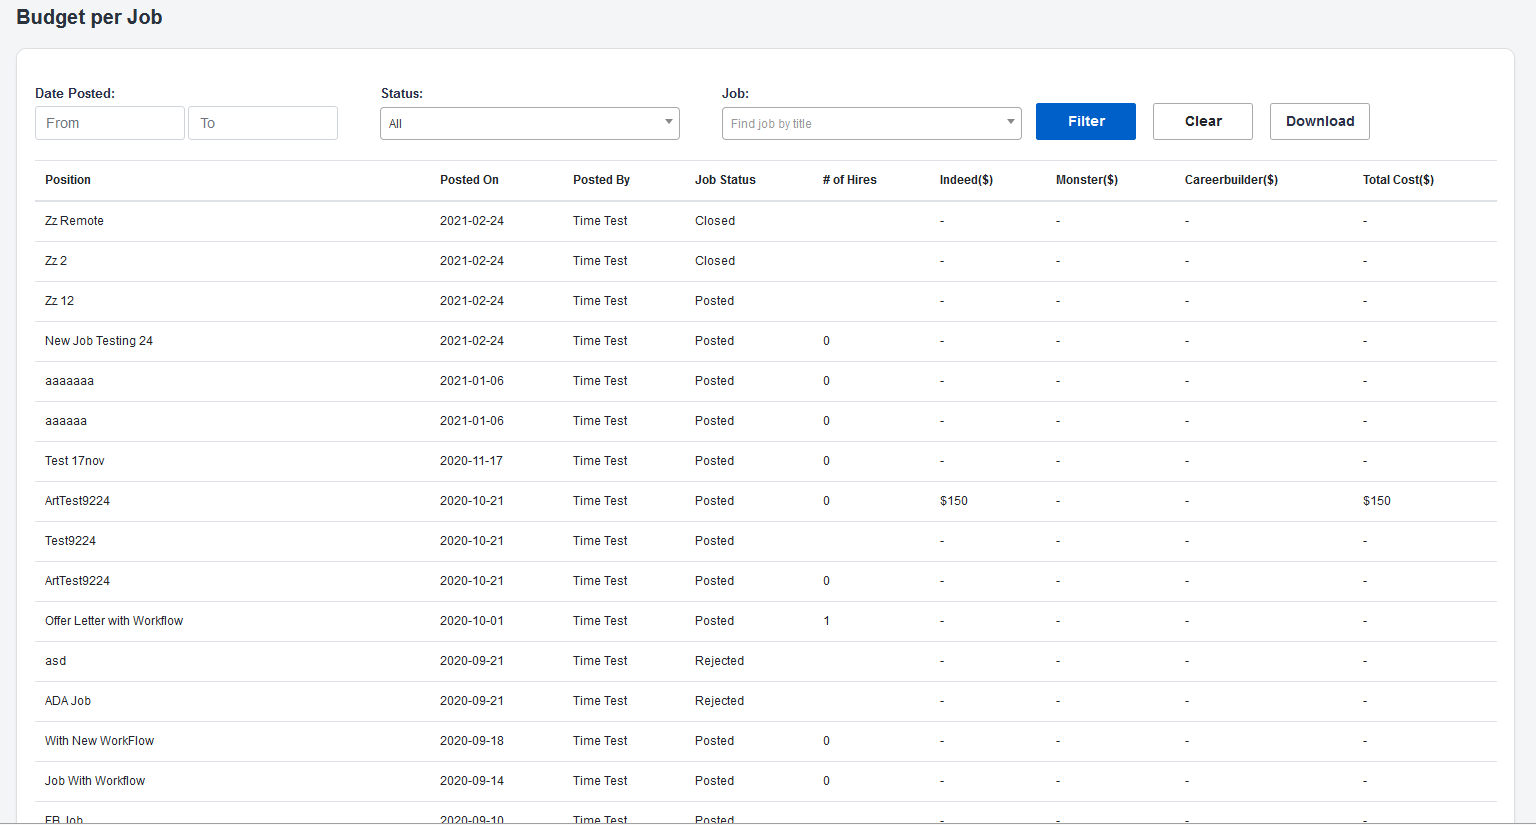Viewport: 1536px width, 825px height.
Task: Click the Job Status column header
Action: click(x=725, y=180)
